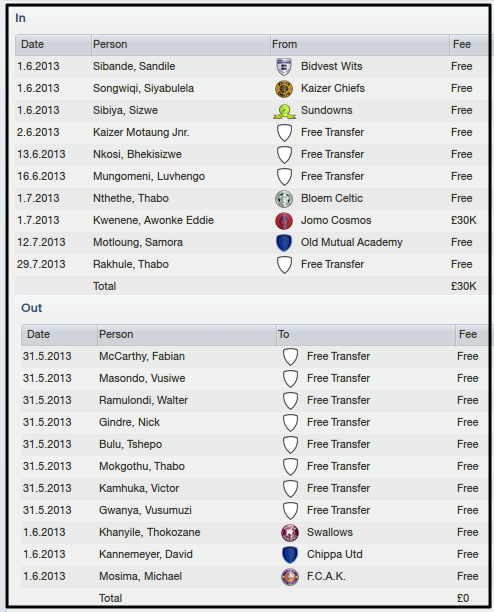The height and width of the screenshot is (612, 494).
Task: Click the Swallows club crest
Action: point(290,533)
